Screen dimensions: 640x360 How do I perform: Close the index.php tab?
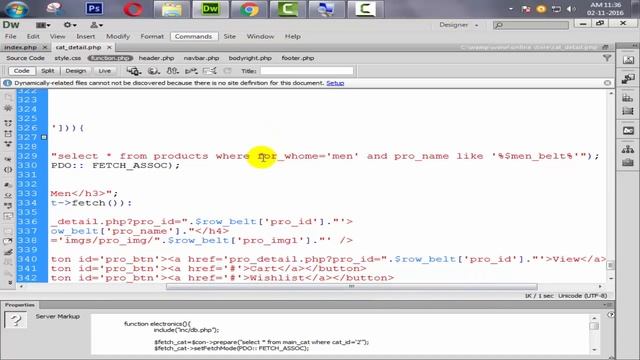[45, 47]
